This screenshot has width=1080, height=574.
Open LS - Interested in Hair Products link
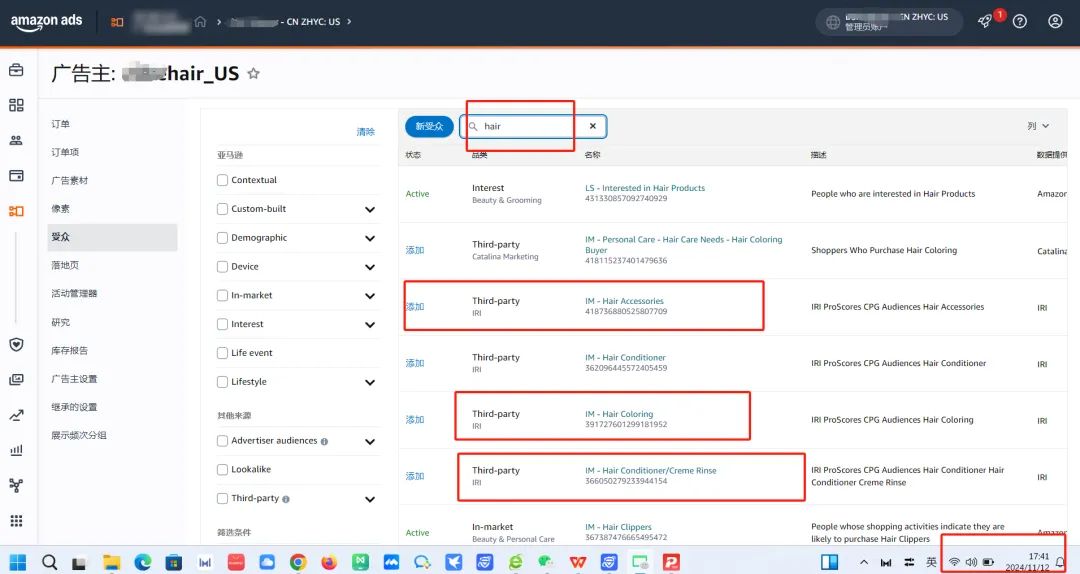(645, 188)
